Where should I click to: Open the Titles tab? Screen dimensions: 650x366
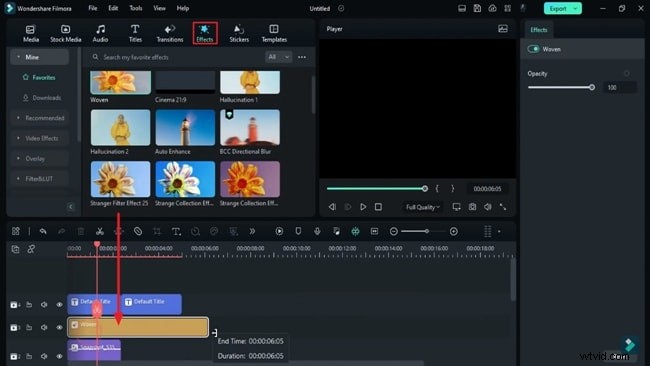click(x=135, y=33)
